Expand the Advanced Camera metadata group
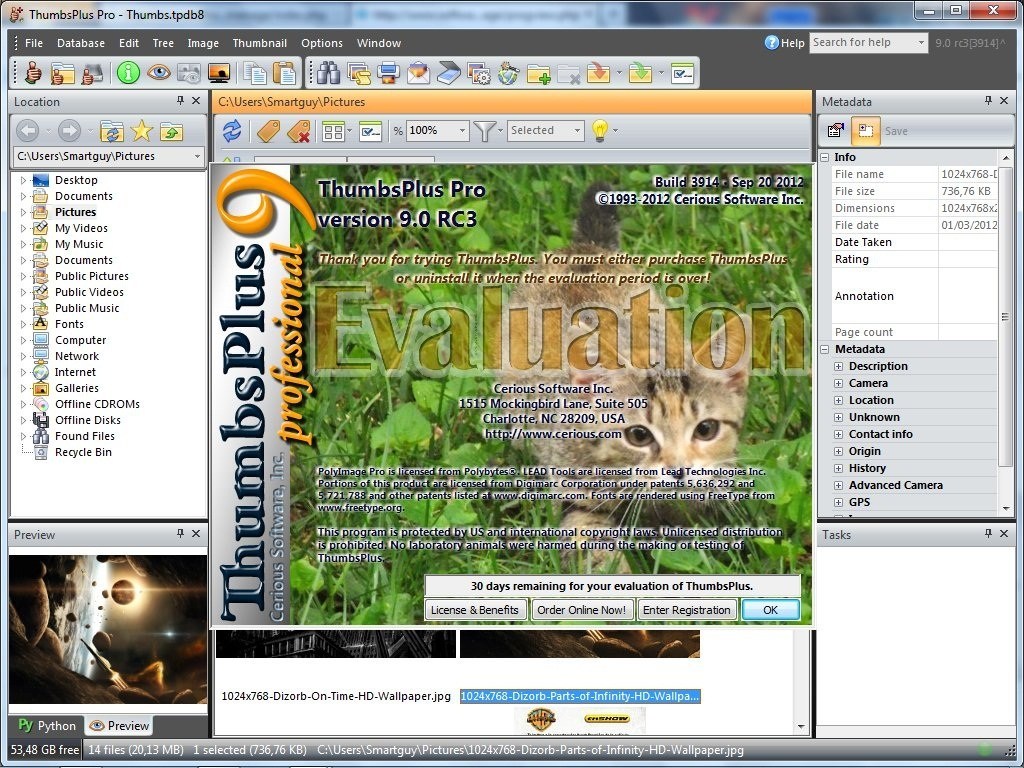1024x768 pixels. (x=839, y=485)
